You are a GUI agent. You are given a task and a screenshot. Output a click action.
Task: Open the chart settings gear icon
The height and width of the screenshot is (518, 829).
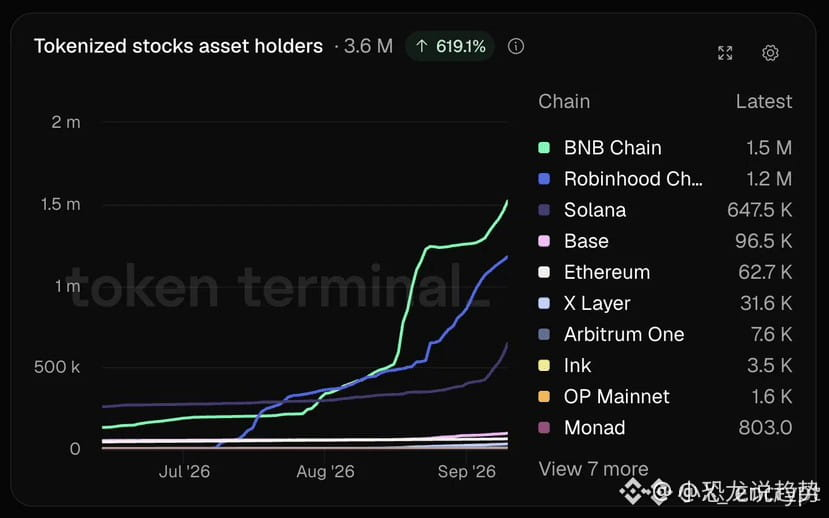click(x=770, y=53)
